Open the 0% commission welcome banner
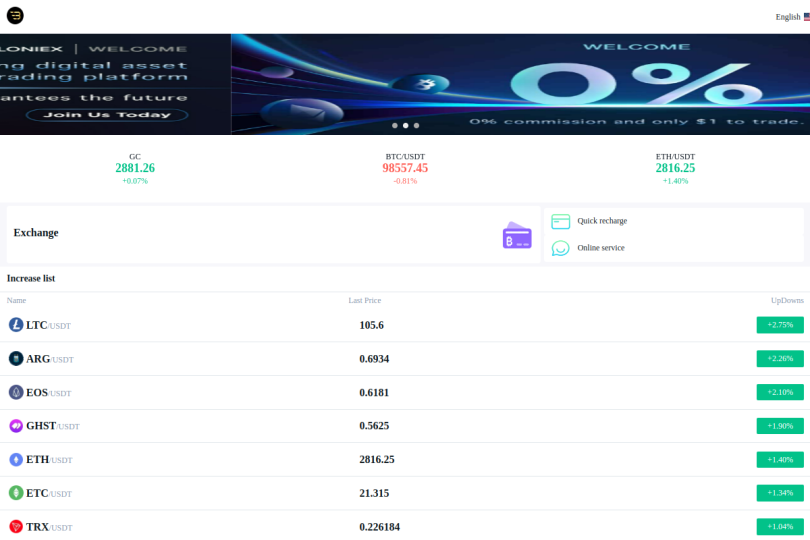 click(520, 84)
